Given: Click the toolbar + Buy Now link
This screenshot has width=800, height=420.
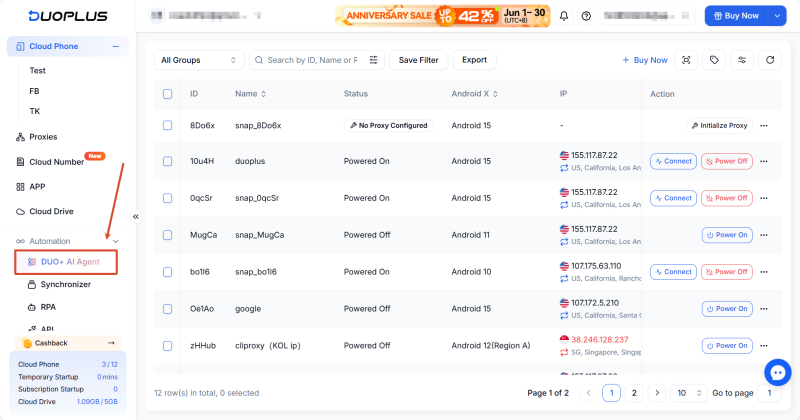Looking at the screenshot, I should 645,60.
